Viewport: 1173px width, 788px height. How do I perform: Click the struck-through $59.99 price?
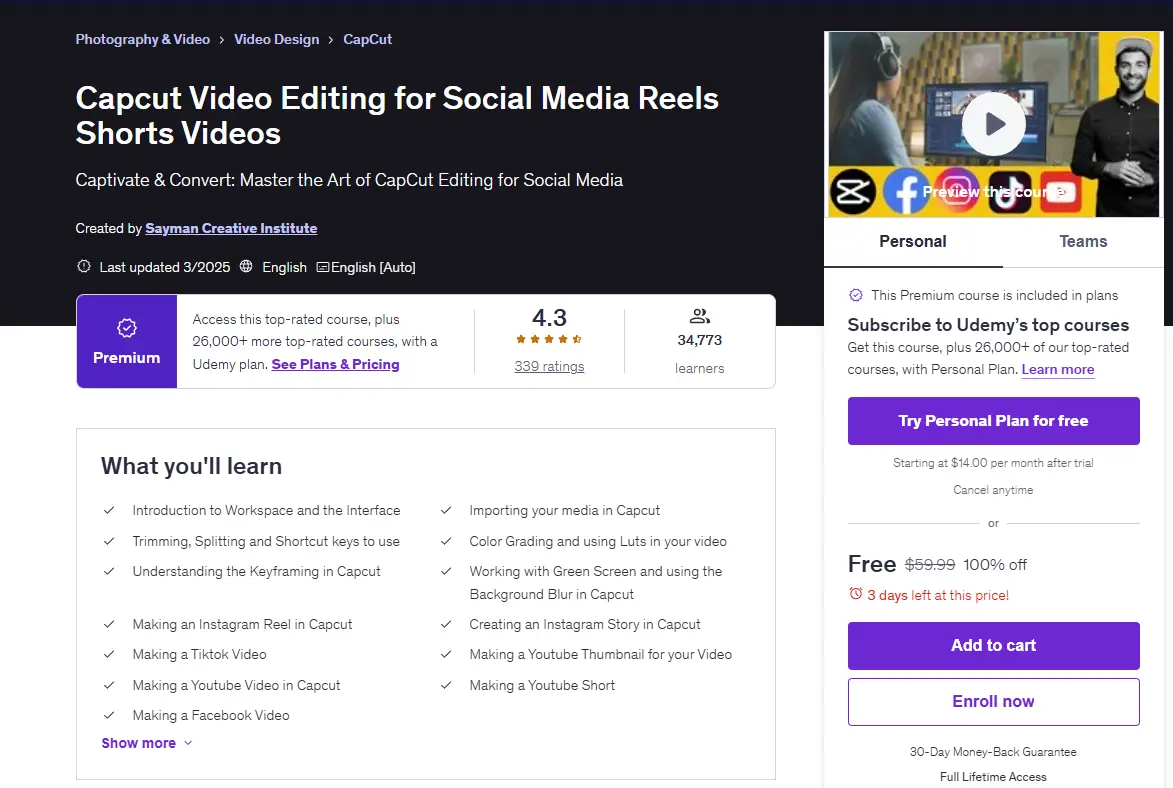[x=930, y=564]
